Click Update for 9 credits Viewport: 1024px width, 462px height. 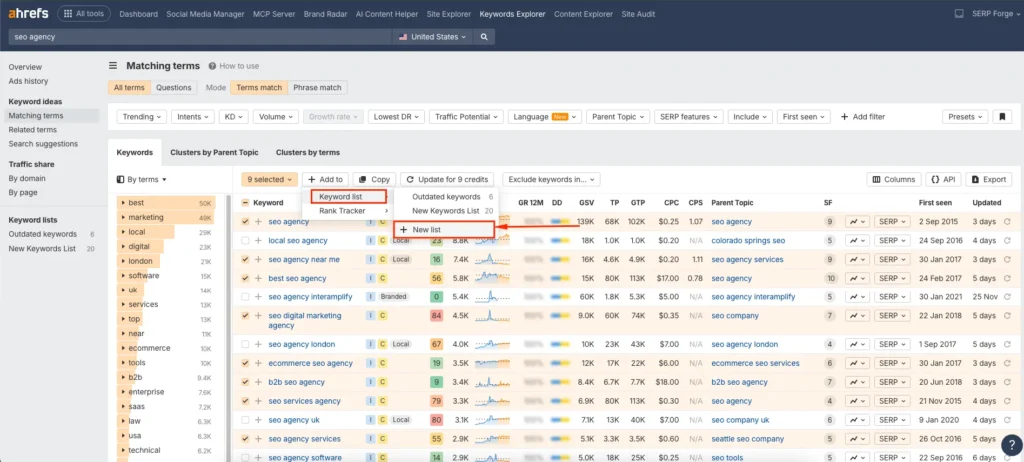(447, 179)
